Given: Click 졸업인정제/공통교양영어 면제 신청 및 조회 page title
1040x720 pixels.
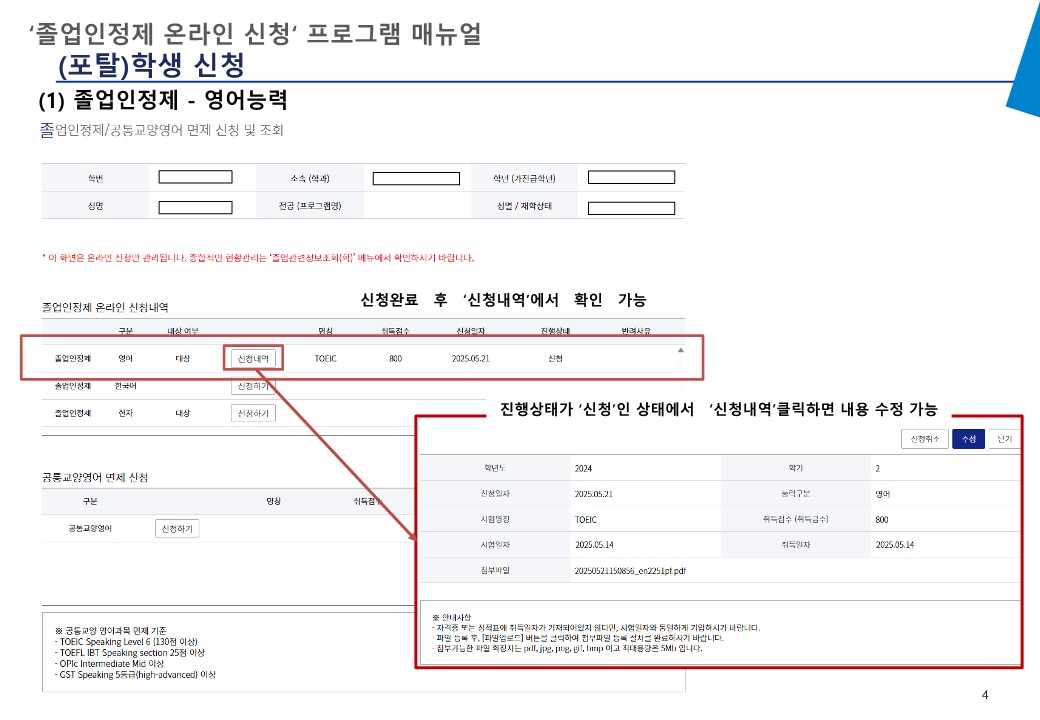Looking at the screenshot, I should tap(161, 130).
